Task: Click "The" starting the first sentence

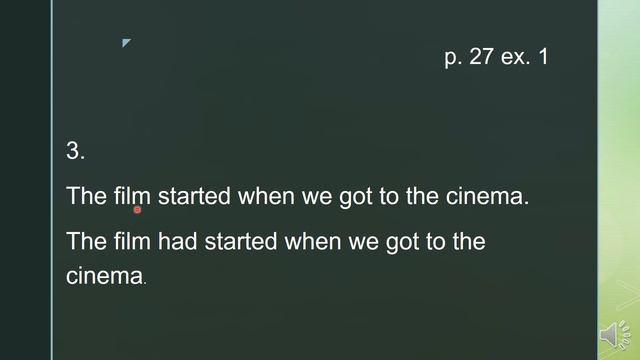Action: tap(86, 196)
